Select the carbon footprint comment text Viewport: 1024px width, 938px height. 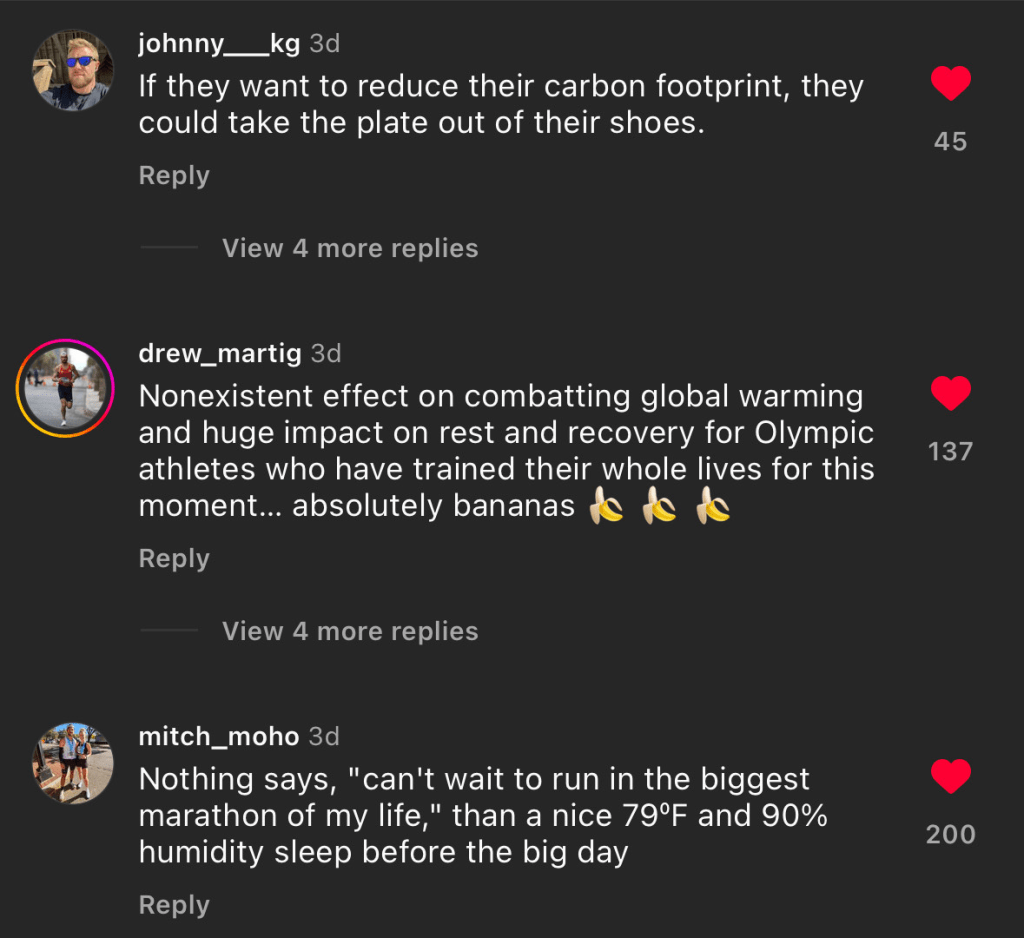point(500,104)
